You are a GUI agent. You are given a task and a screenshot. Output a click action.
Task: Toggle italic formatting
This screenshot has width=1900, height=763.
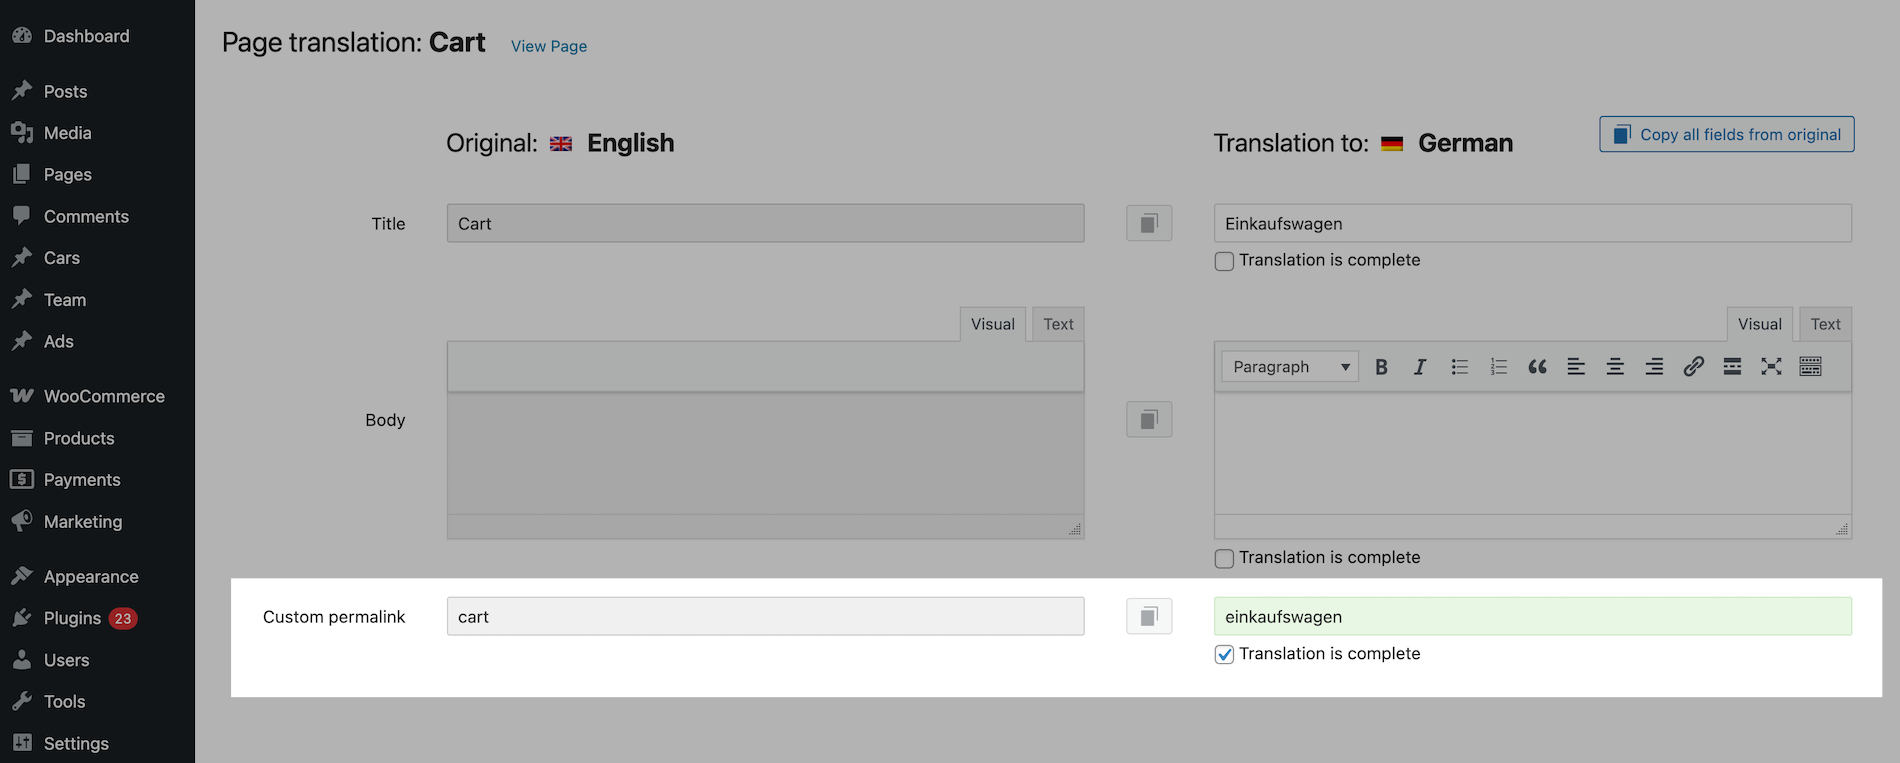(x=1420, y=367)
